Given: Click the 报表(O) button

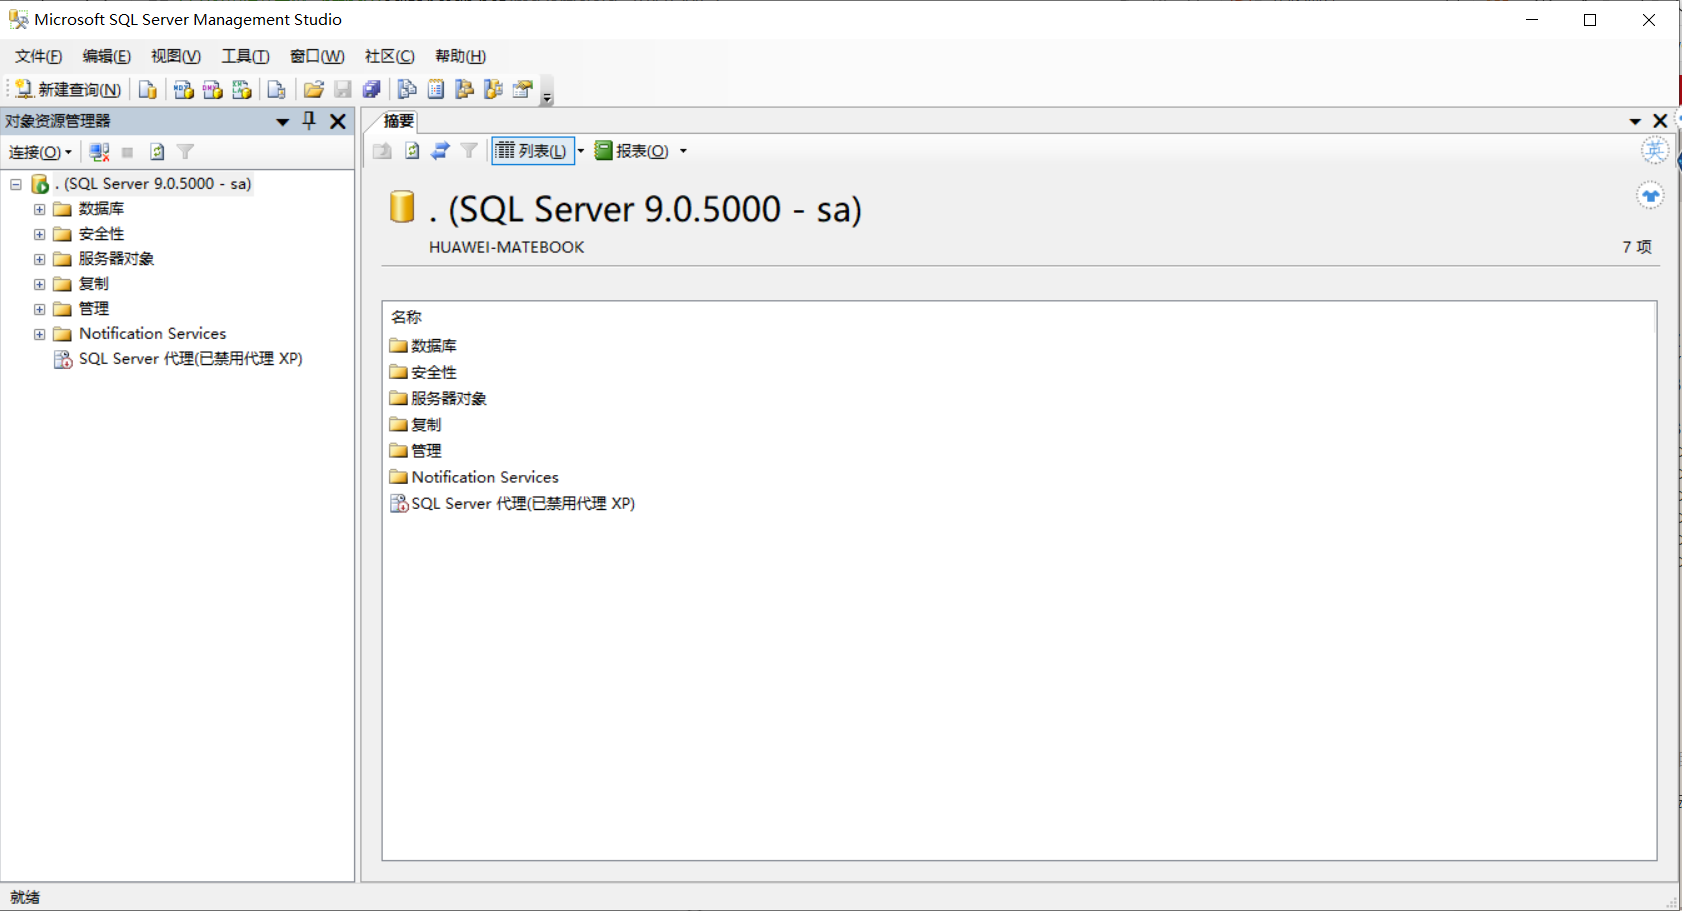Looking at the screenshot, I should (x=632, y=151).
